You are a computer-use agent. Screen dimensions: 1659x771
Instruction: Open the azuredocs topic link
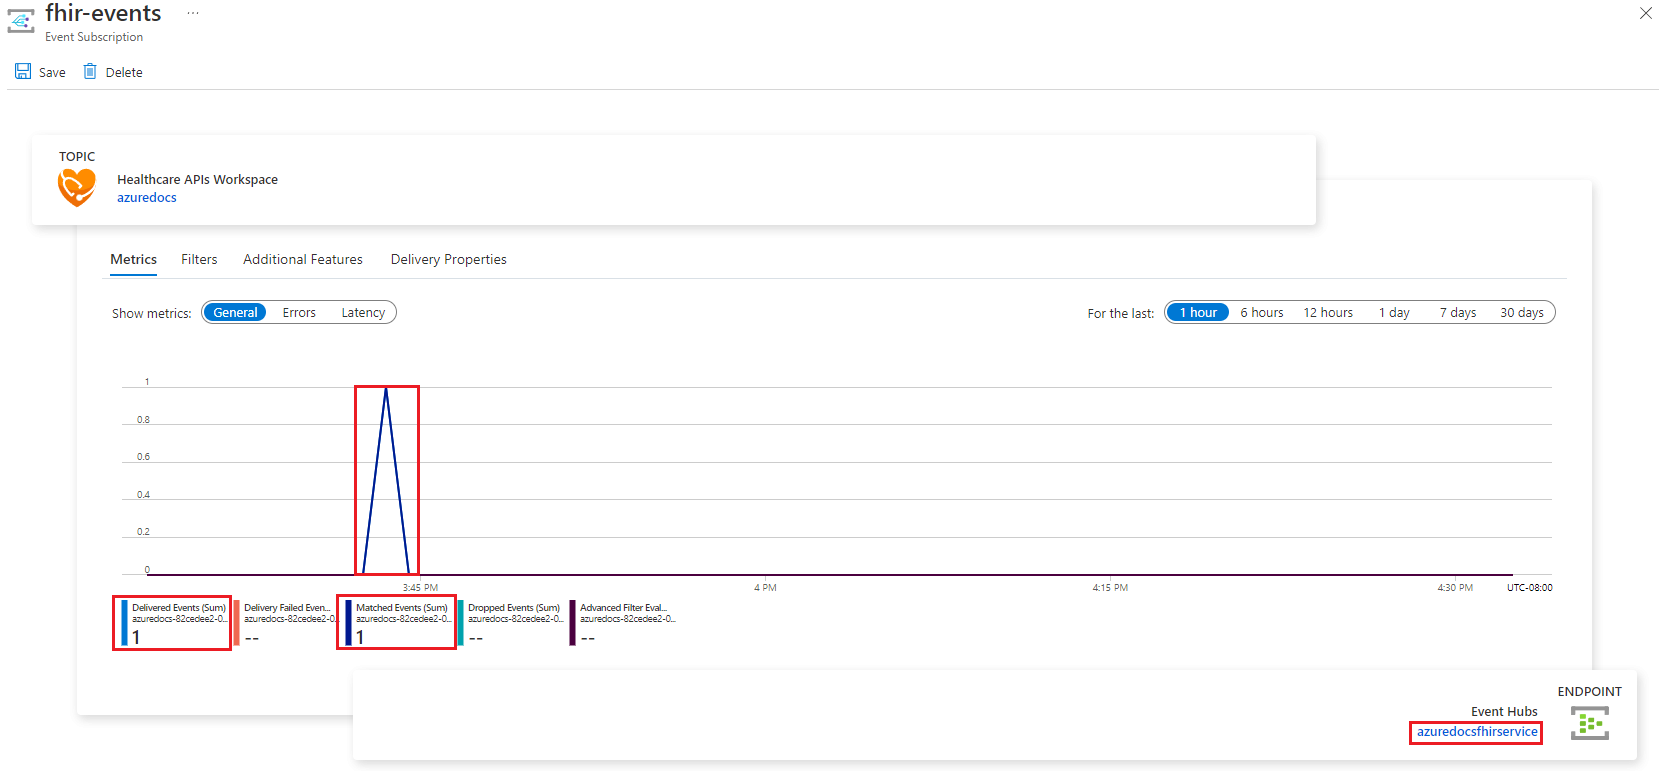(x=147, y=198)
